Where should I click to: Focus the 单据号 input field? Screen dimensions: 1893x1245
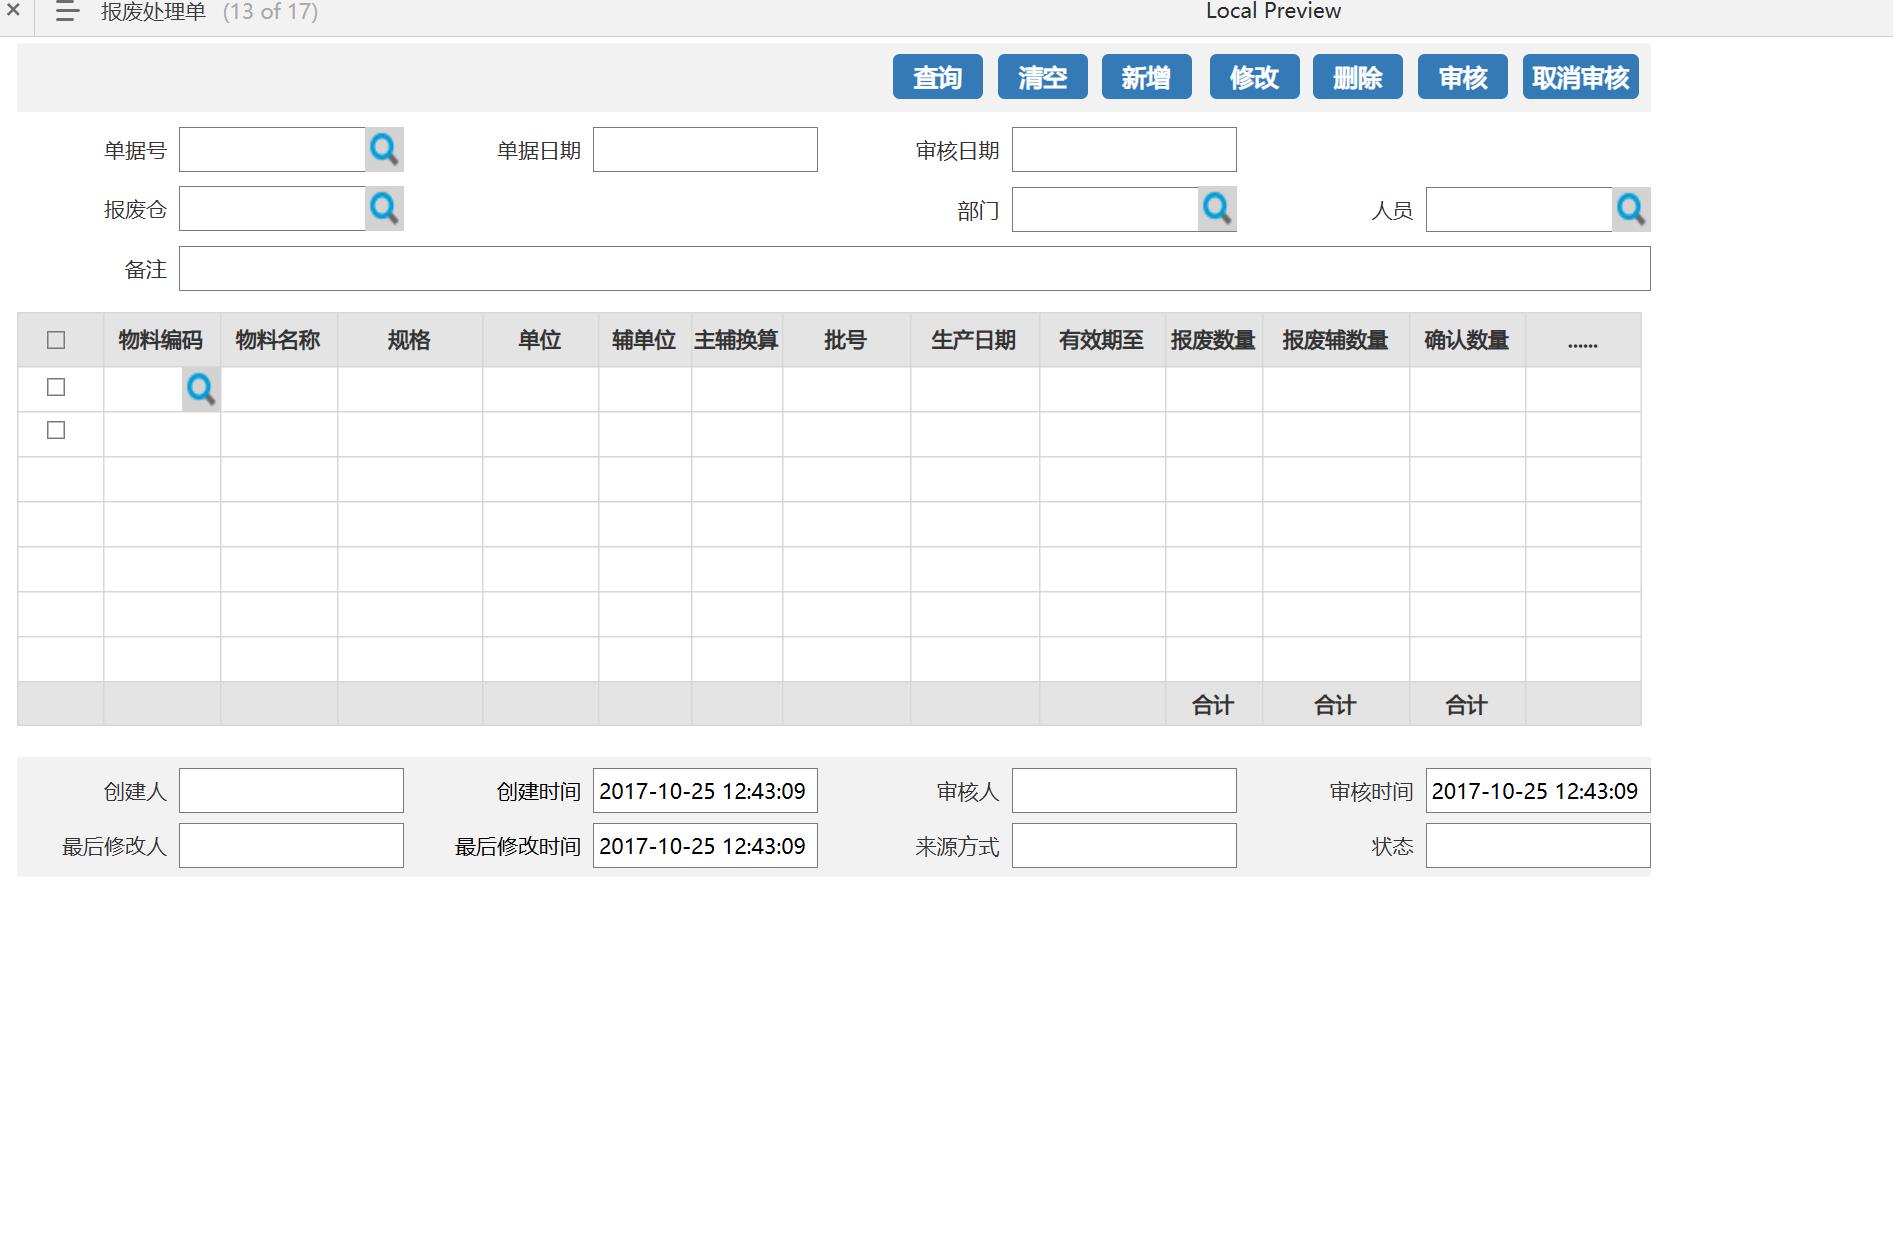[x=272, y=150]
